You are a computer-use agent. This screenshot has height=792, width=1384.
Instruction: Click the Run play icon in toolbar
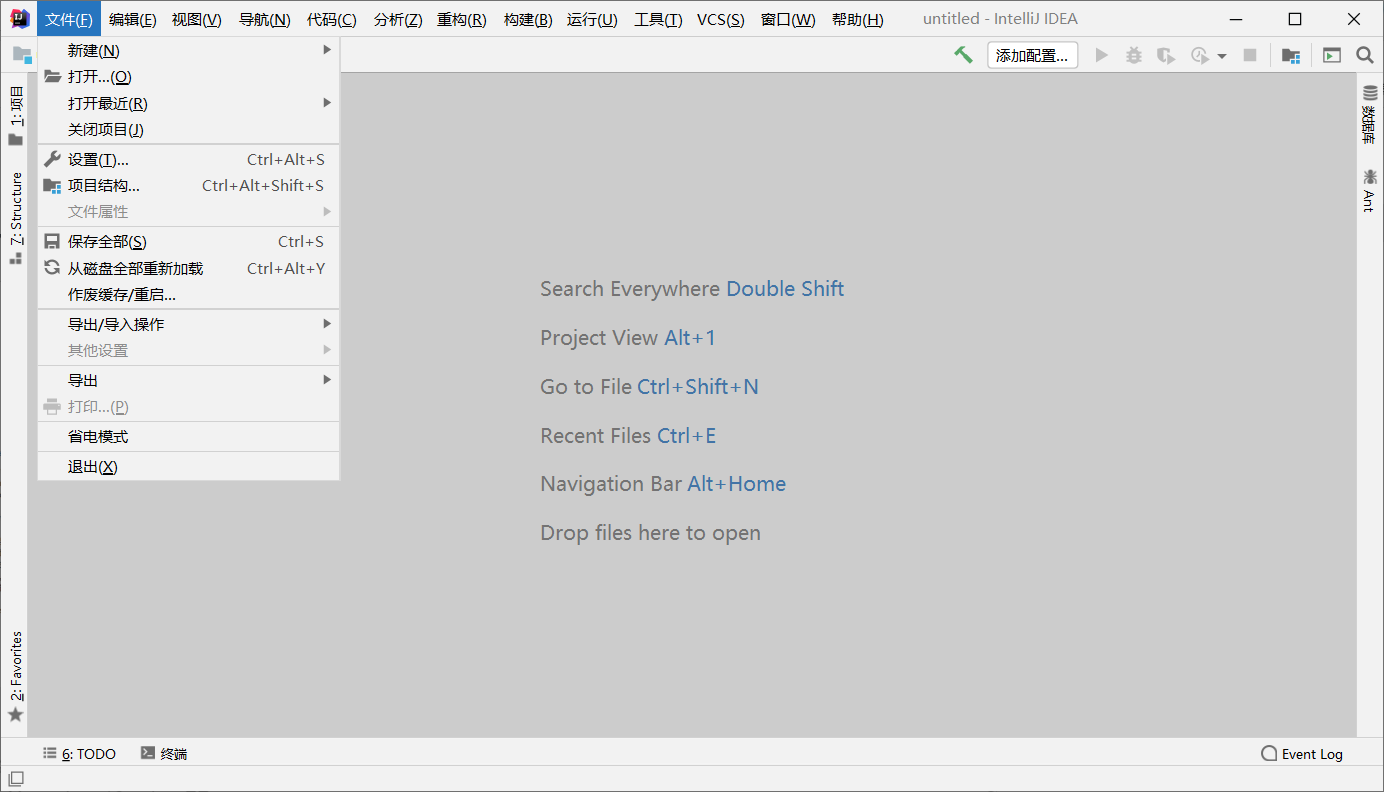pos(1102,55)
